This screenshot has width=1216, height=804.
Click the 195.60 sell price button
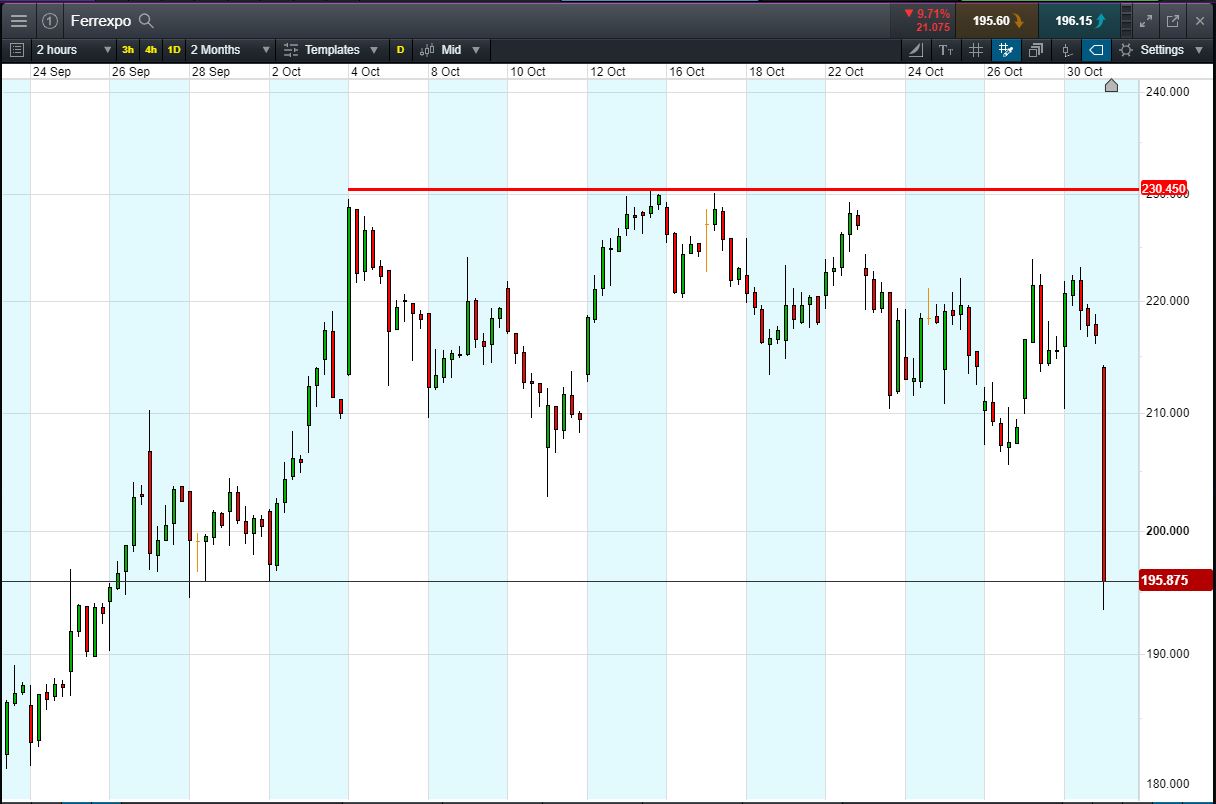[997, 20]
